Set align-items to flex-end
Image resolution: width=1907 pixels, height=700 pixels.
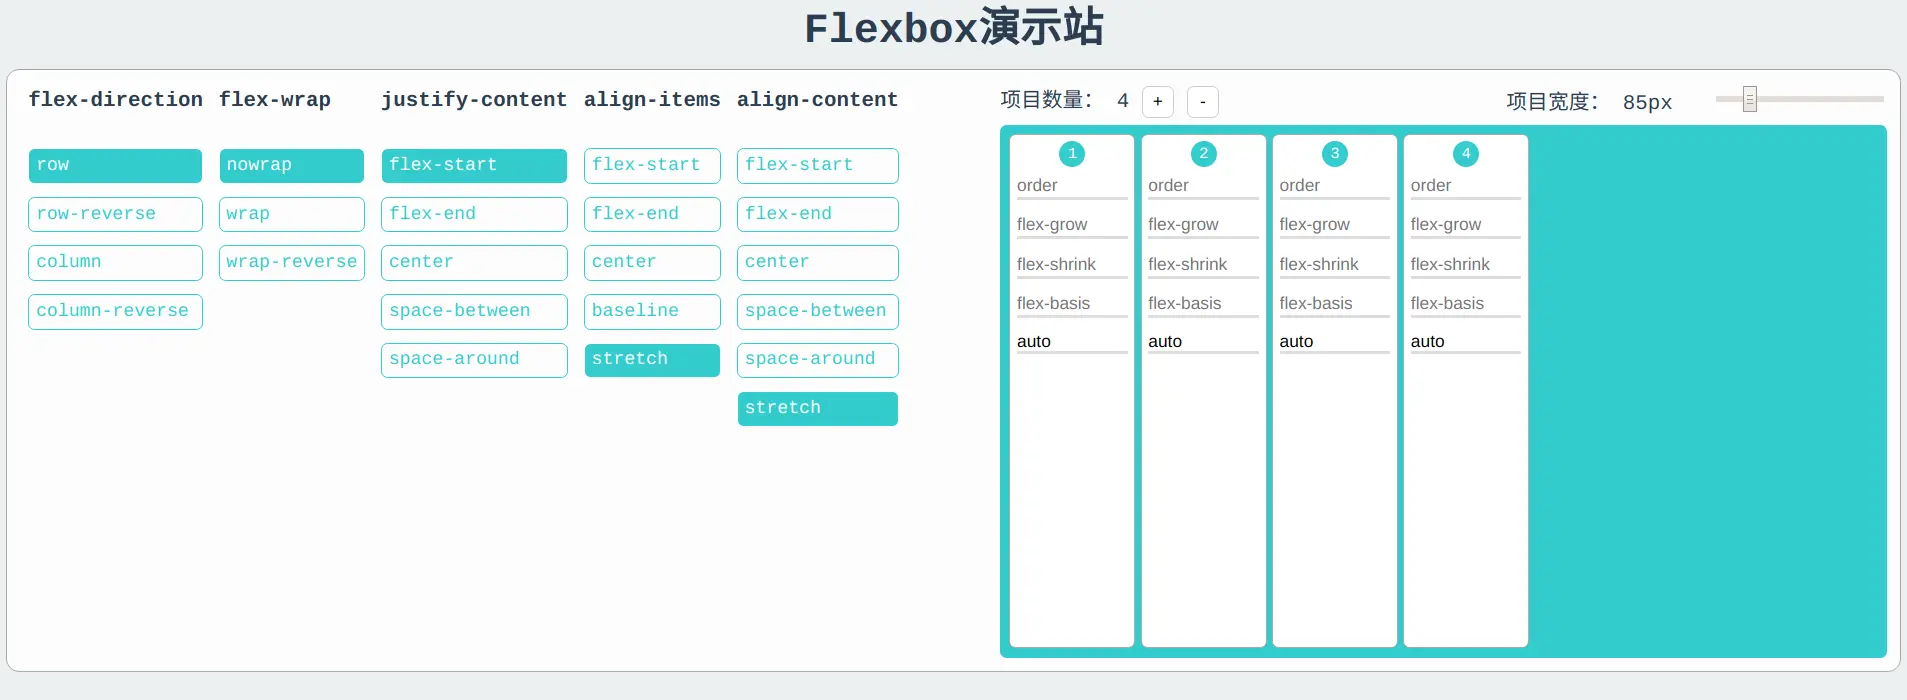click(x=652, y=214)
